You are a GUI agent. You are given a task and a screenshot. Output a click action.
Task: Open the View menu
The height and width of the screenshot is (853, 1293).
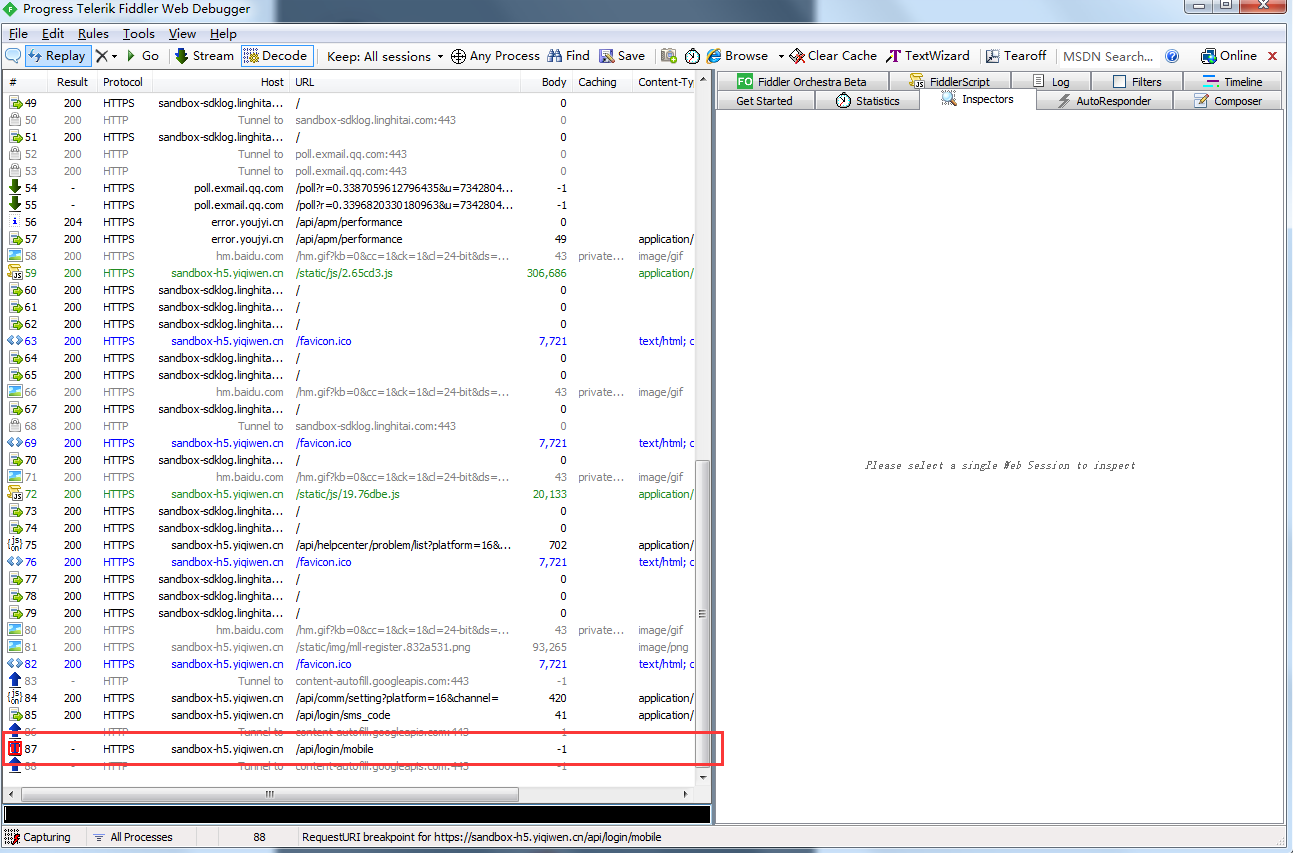[x=182, y=34]
